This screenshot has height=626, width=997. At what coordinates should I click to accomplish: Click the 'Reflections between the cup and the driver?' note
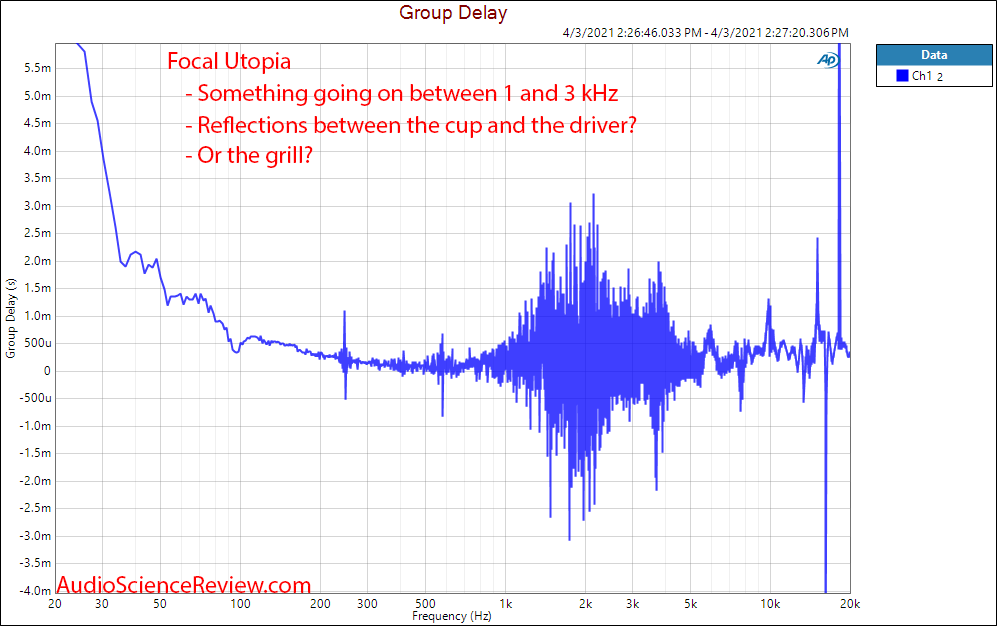[x=411, y=125]
